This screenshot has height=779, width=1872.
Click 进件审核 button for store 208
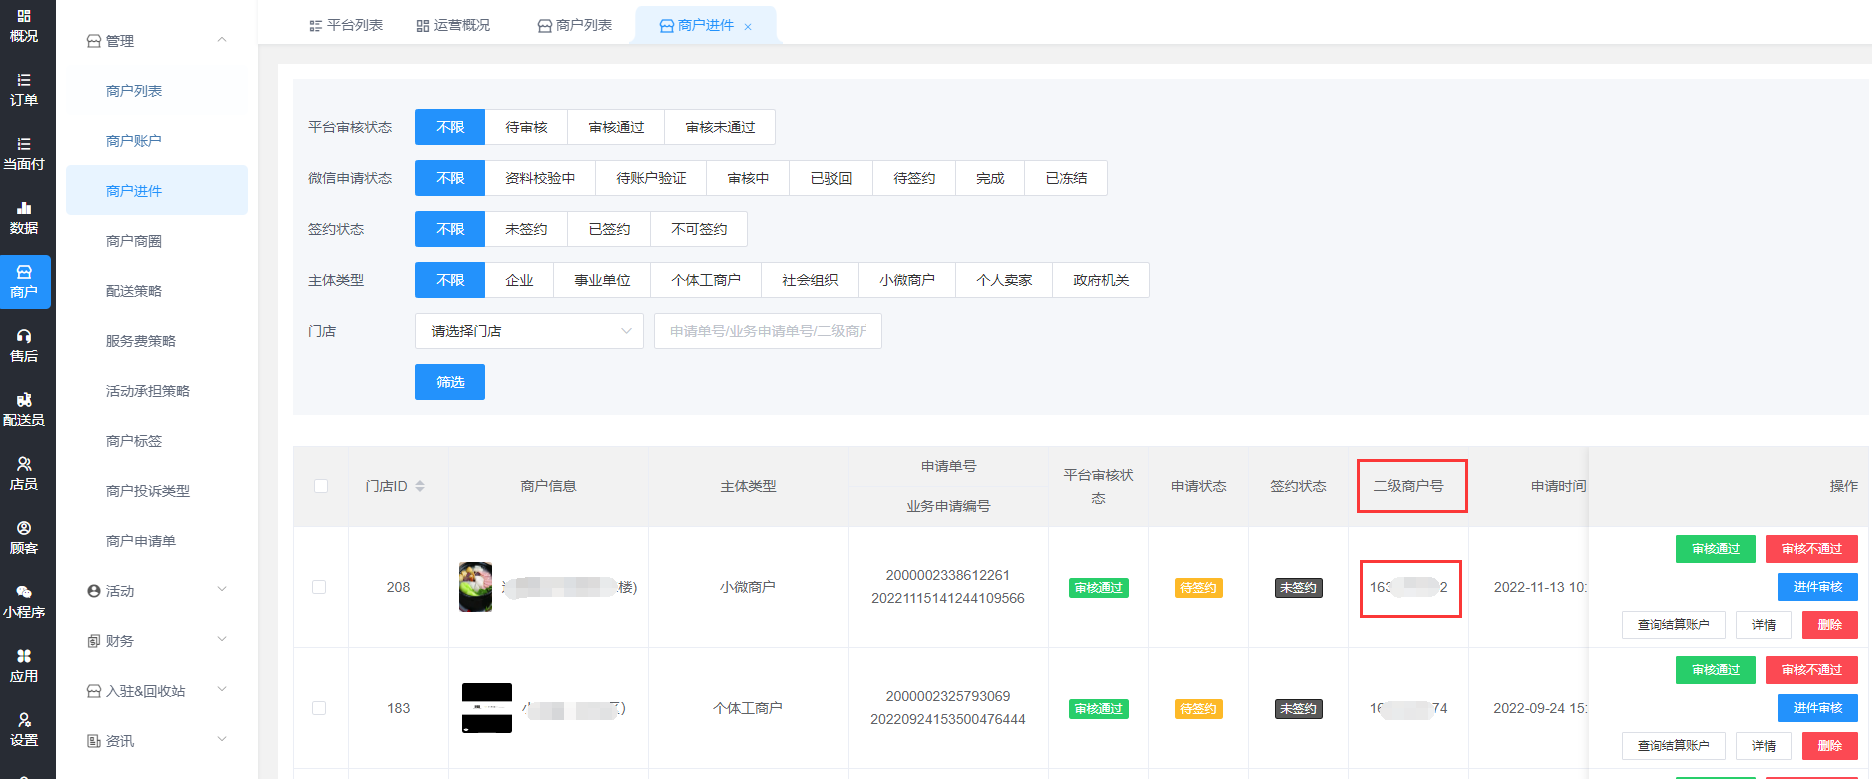click(1818, 587)
